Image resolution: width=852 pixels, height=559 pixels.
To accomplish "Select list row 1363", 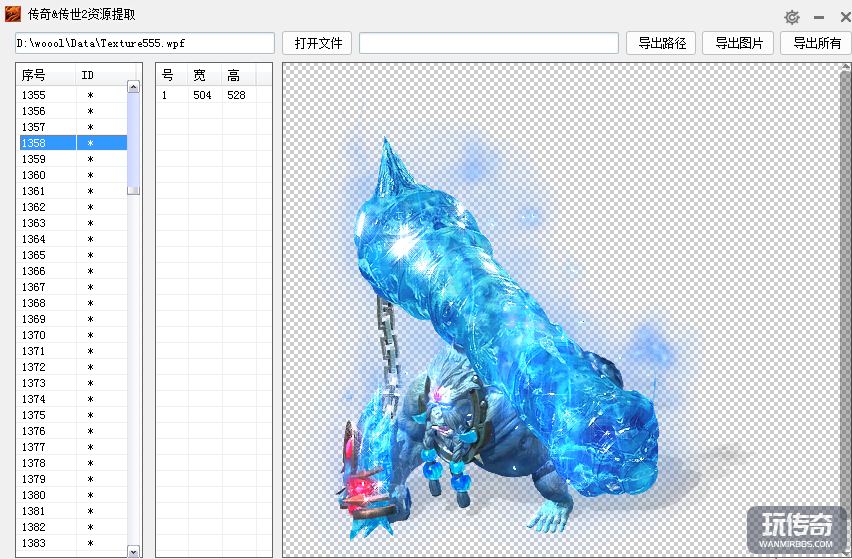I will click(73, 223).
